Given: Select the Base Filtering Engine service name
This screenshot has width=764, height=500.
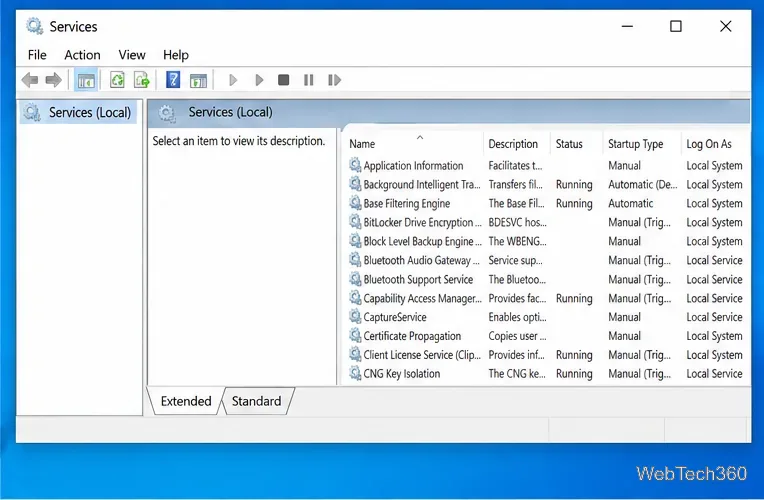Looking at the screenshot, I should click(x=407, y=204).
